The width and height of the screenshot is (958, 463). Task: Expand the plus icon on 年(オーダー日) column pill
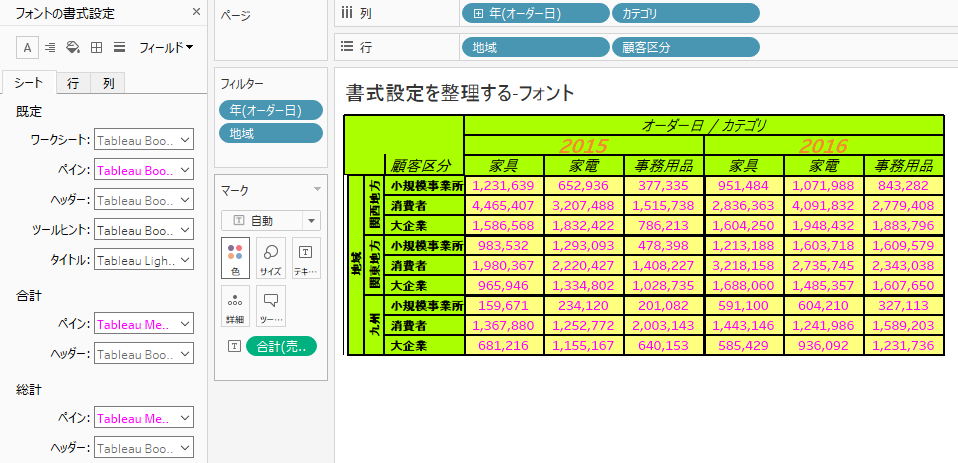[478, 13]
